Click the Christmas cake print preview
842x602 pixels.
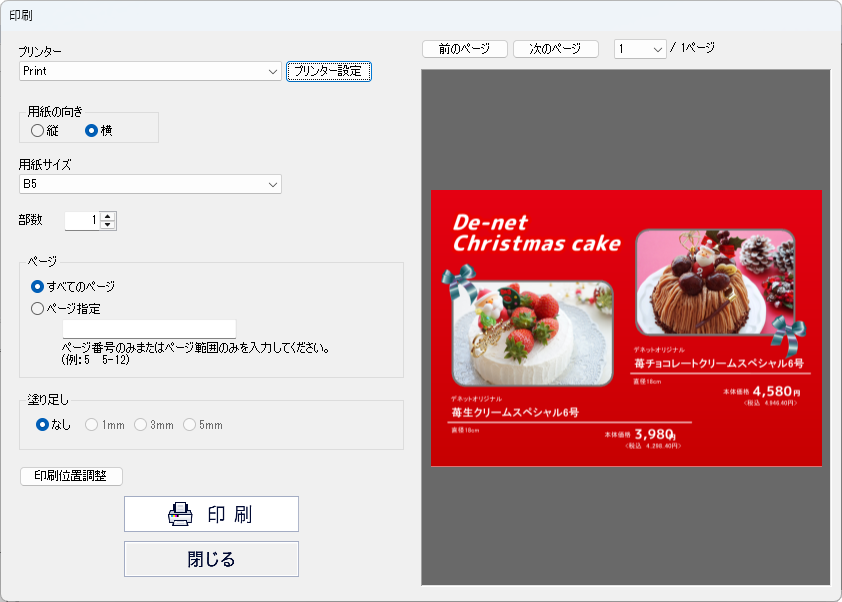[x=626, y=328]
